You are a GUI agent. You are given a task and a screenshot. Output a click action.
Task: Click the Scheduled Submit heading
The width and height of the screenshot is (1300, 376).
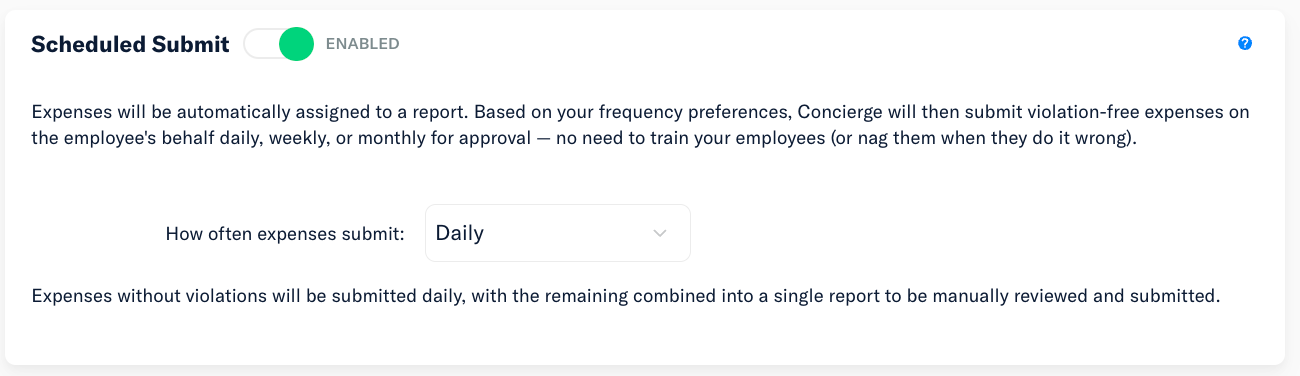[x=130, y=44]
